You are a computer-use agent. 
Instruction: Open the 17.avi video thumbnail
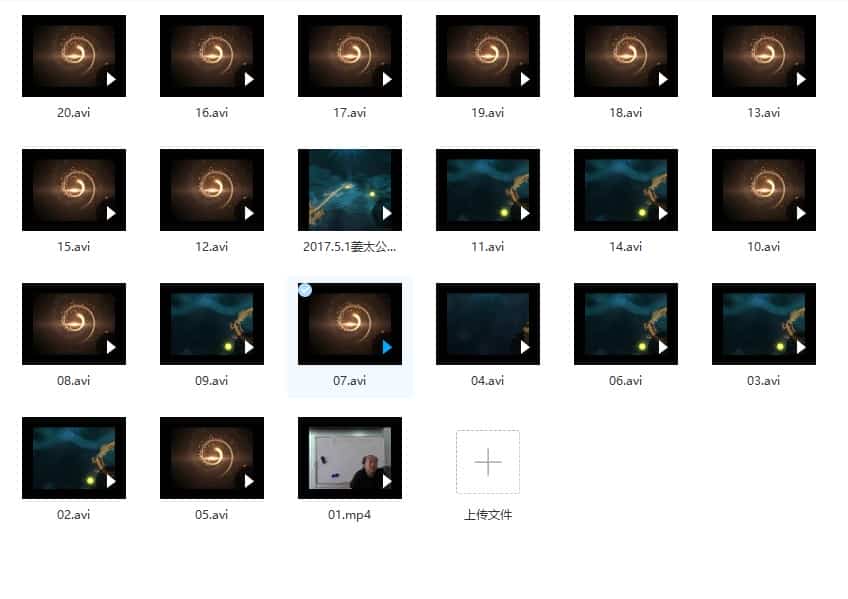tap(349, 56)
